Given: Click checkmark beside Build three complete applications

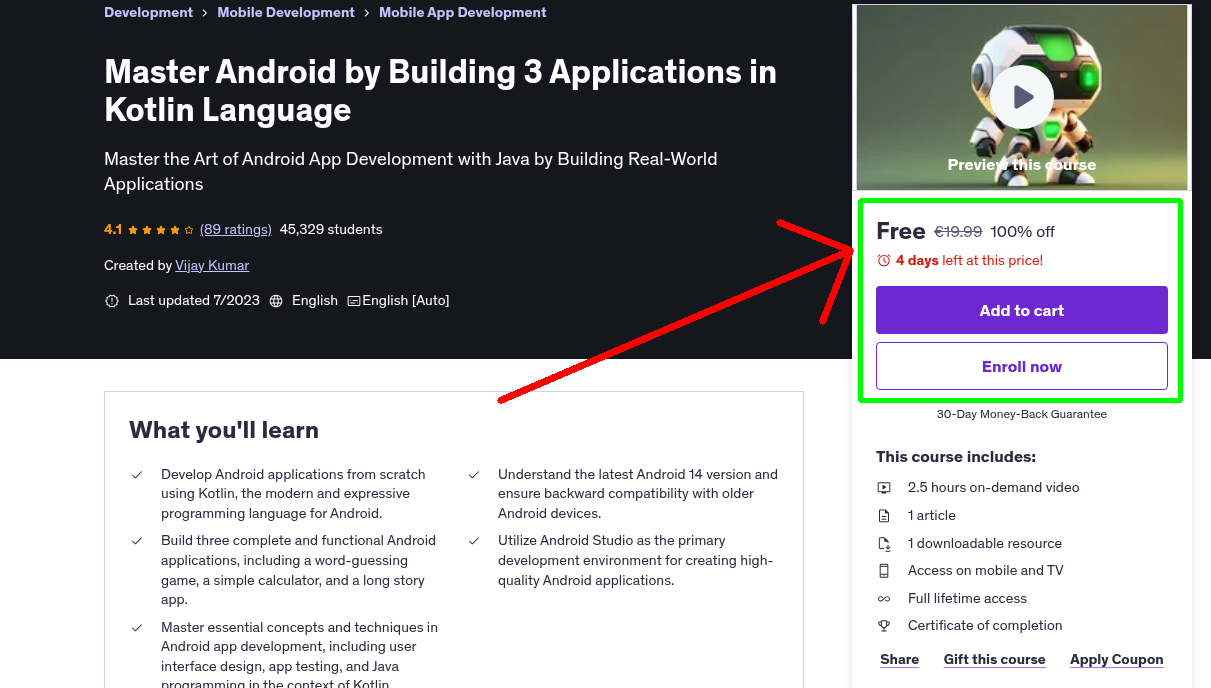Looking at the screenshot, I should (x=137, y=541).
